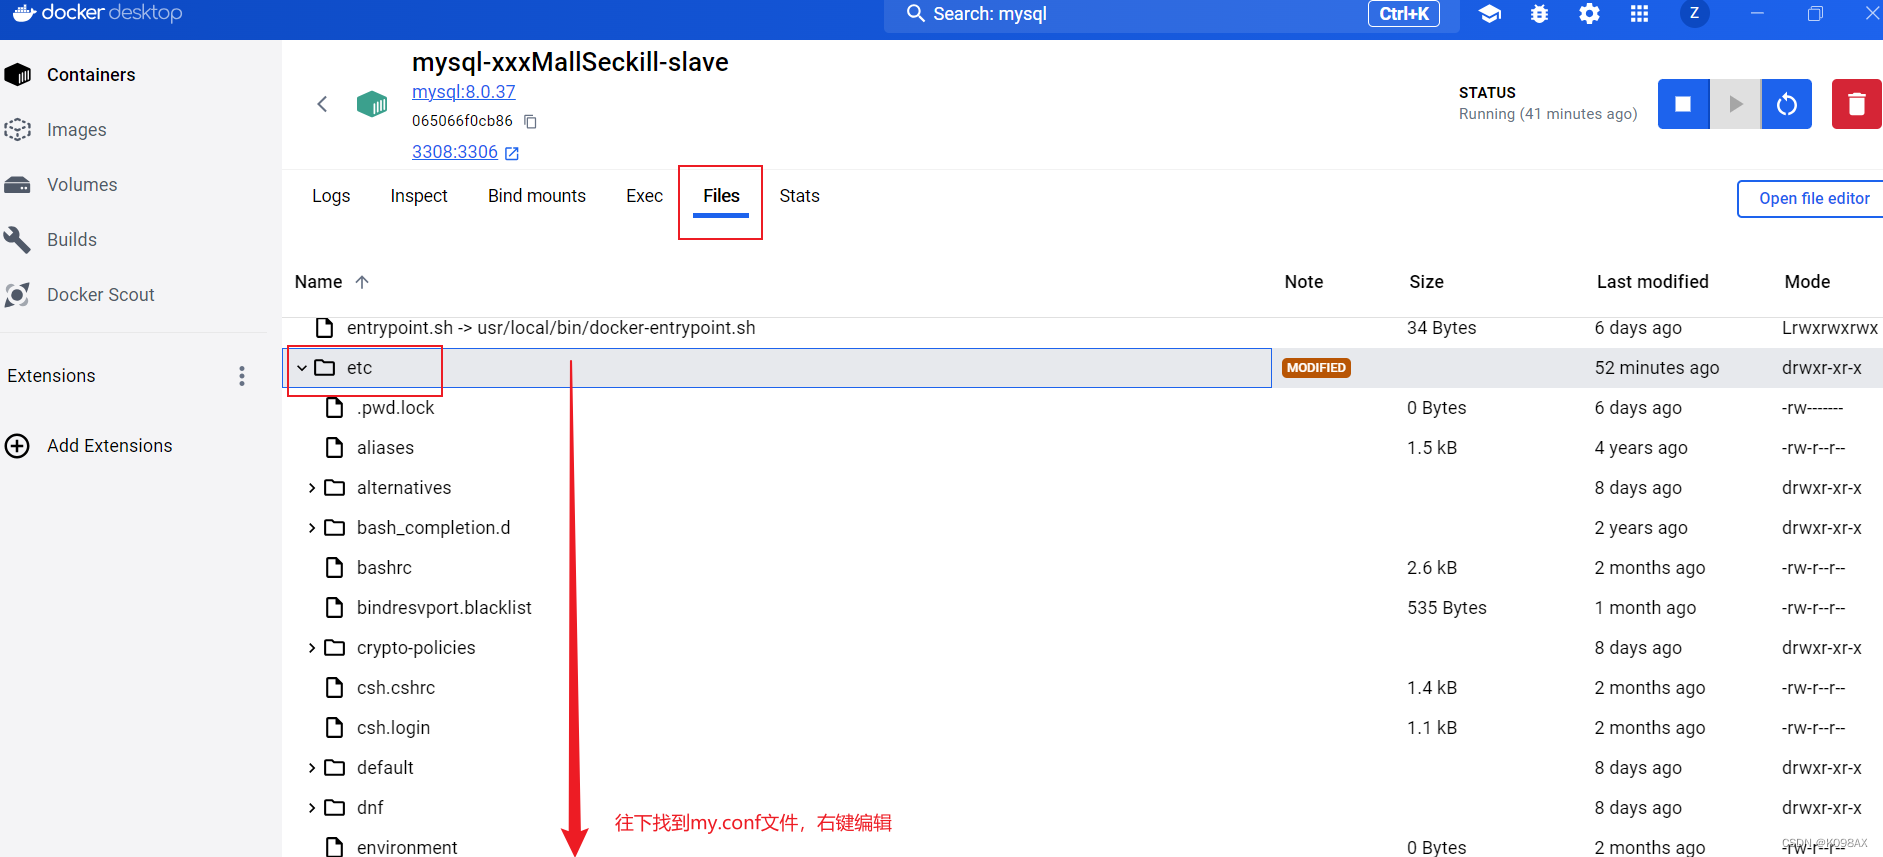Viewport: 1883px width, 857px height.
Task: Click the Size column header
Action: click(1426, 282)
